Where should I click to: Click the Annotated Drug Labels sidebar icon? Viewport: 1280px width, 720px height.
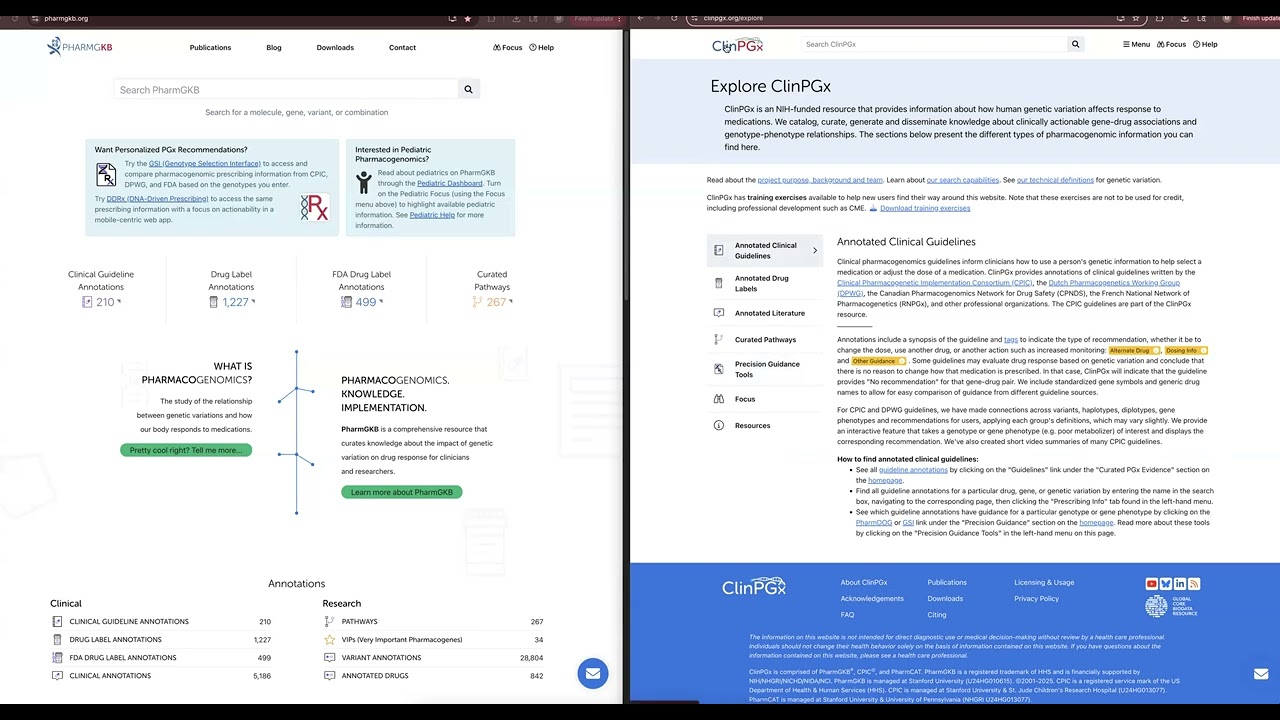click(718, 284)
